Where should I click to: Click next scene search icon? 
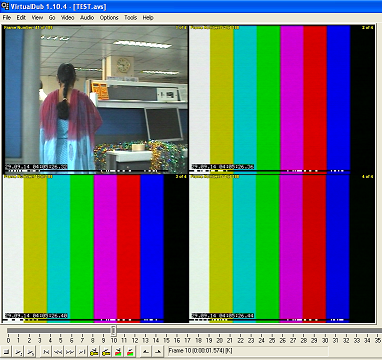(130, 351)
